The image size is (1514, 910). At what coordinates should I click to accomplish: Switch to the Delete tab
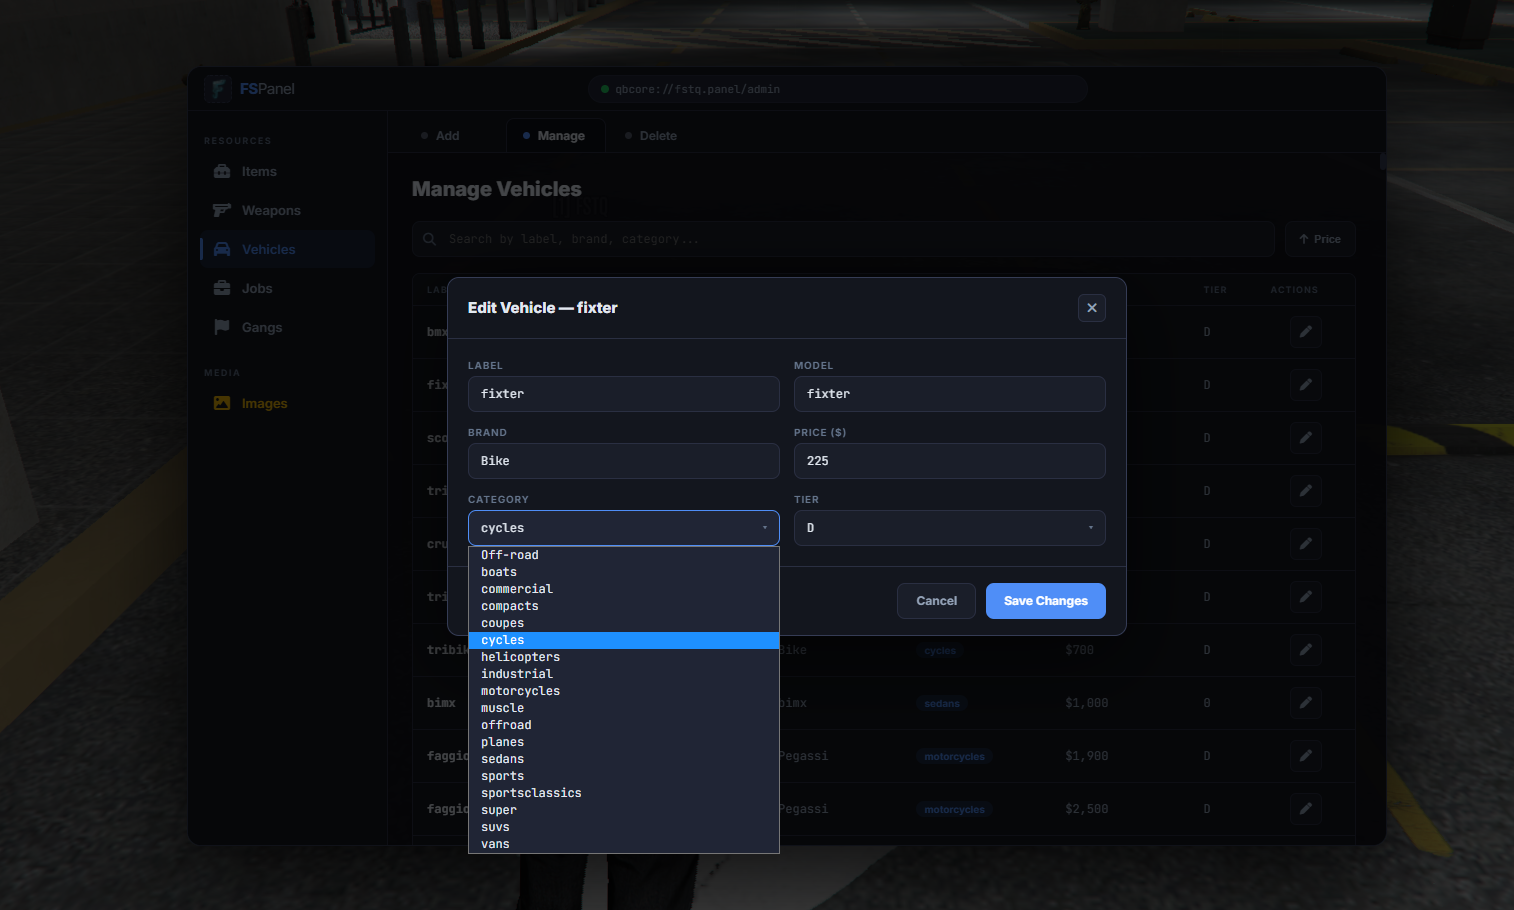[651, 136]
